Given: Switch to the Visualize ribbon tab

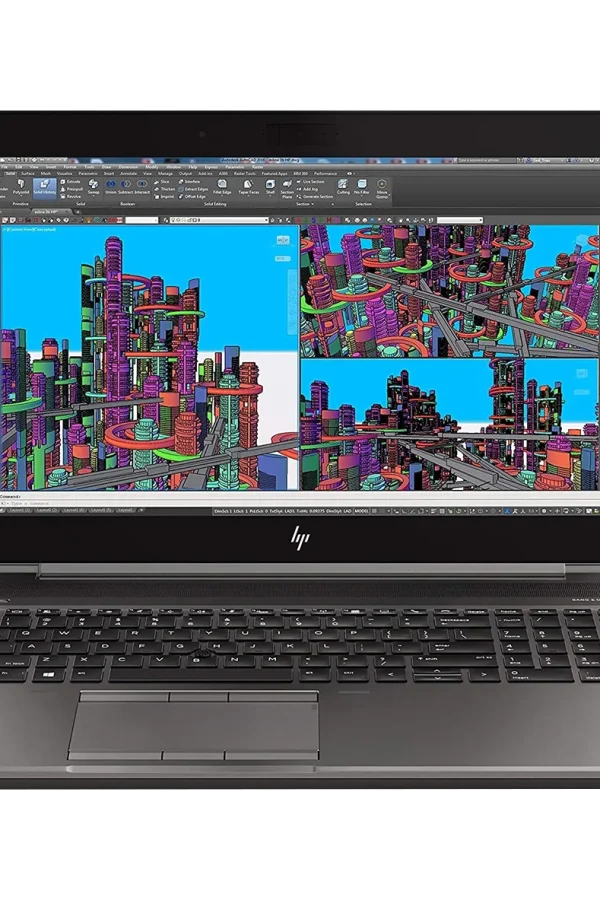Looking at the screenshot, I should click(x=65, y=173).
